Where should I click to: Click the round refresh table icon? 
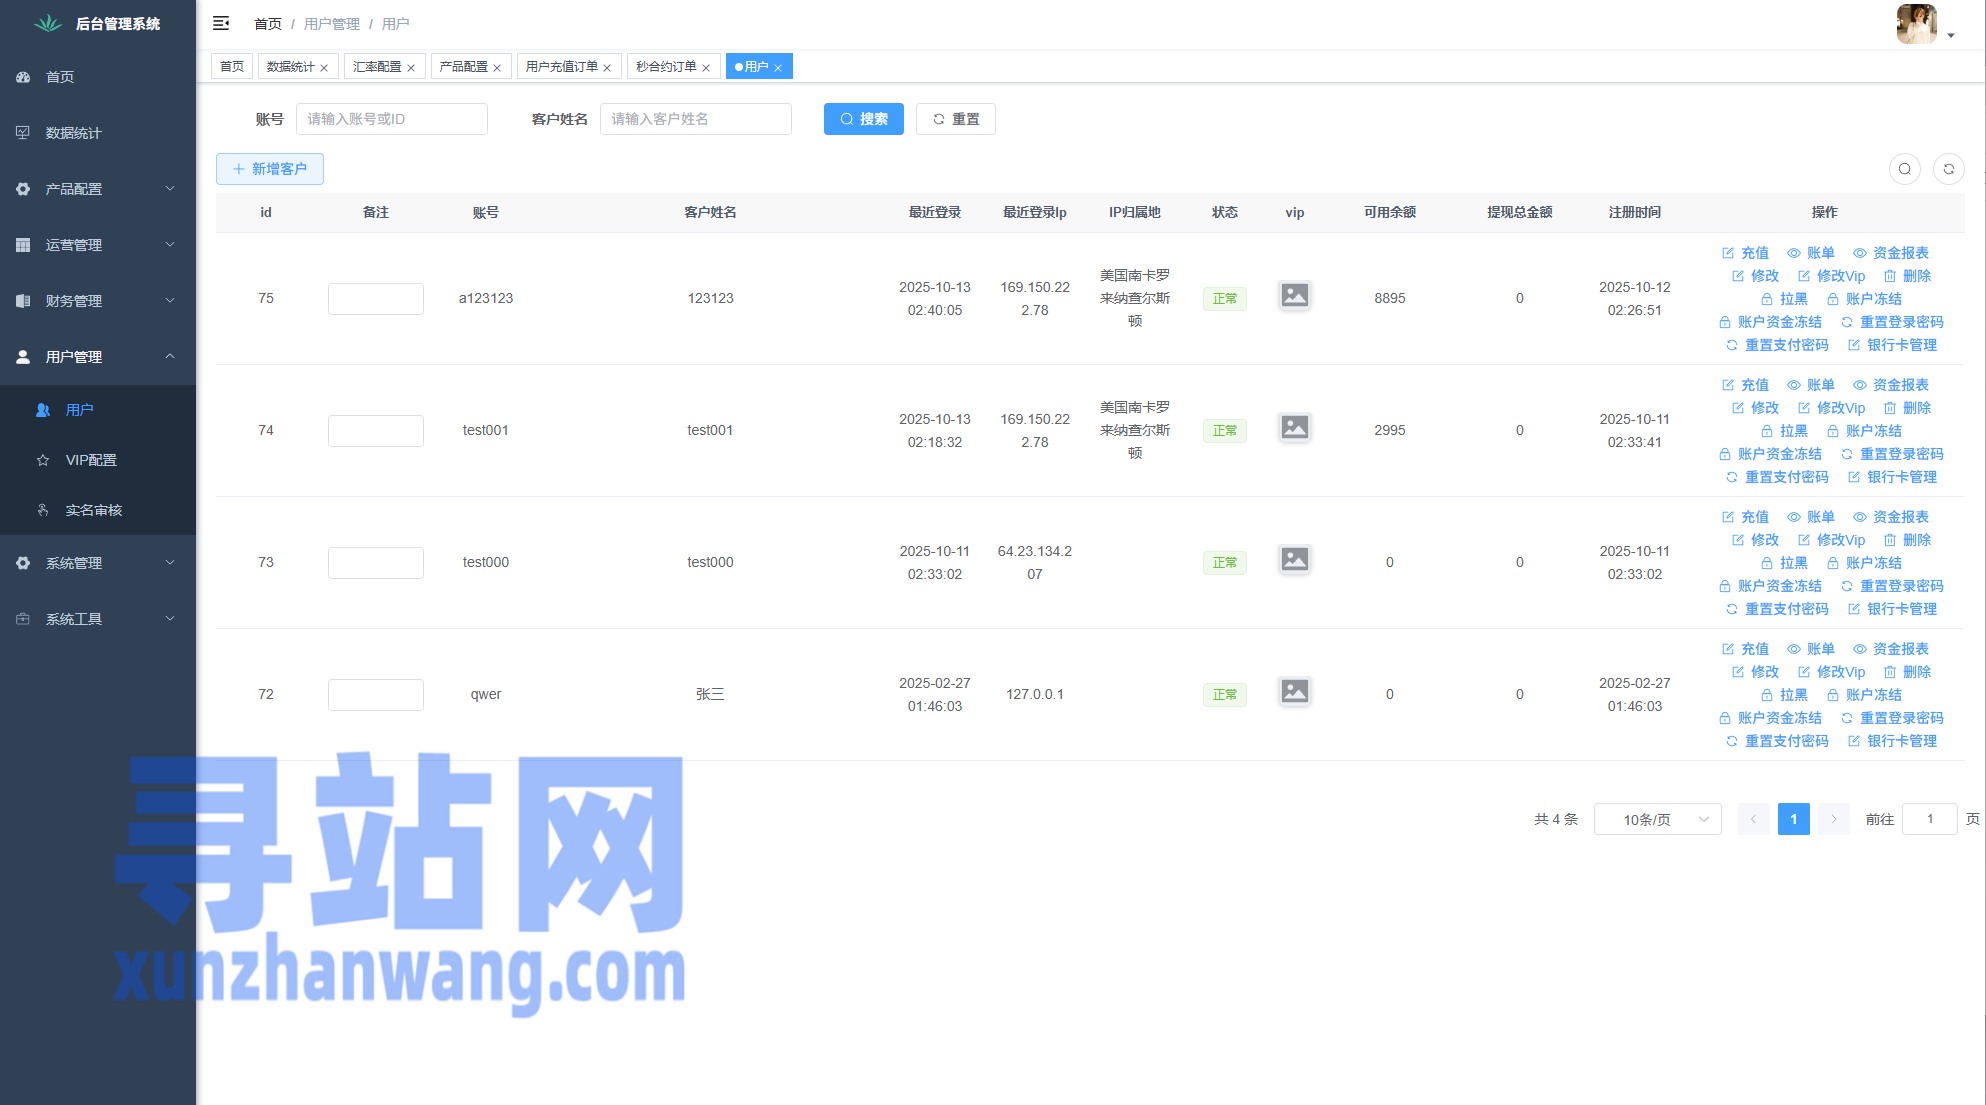point(1948,169)
